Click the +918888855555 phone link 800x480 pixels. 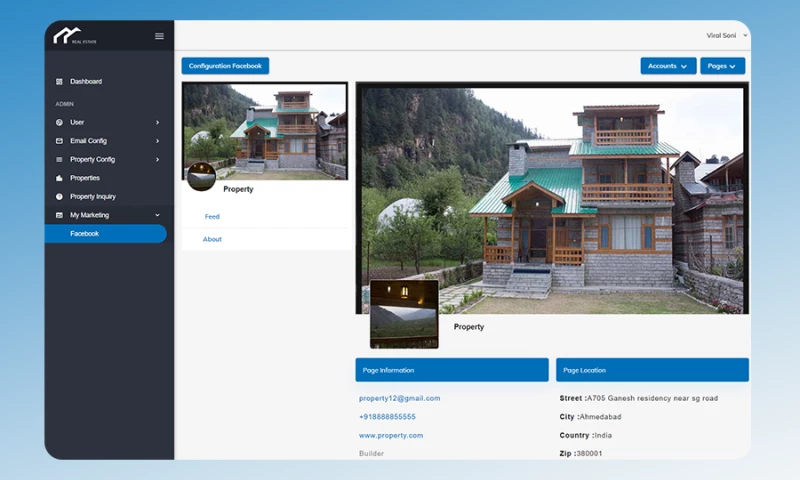coord(387,417)
